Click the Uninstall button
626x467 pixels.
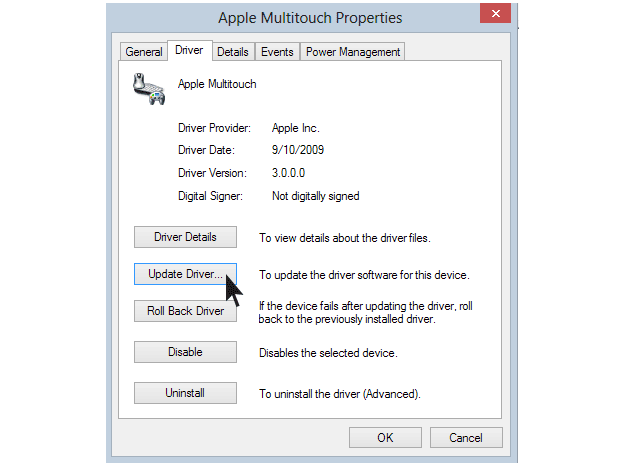pos(185,393)
